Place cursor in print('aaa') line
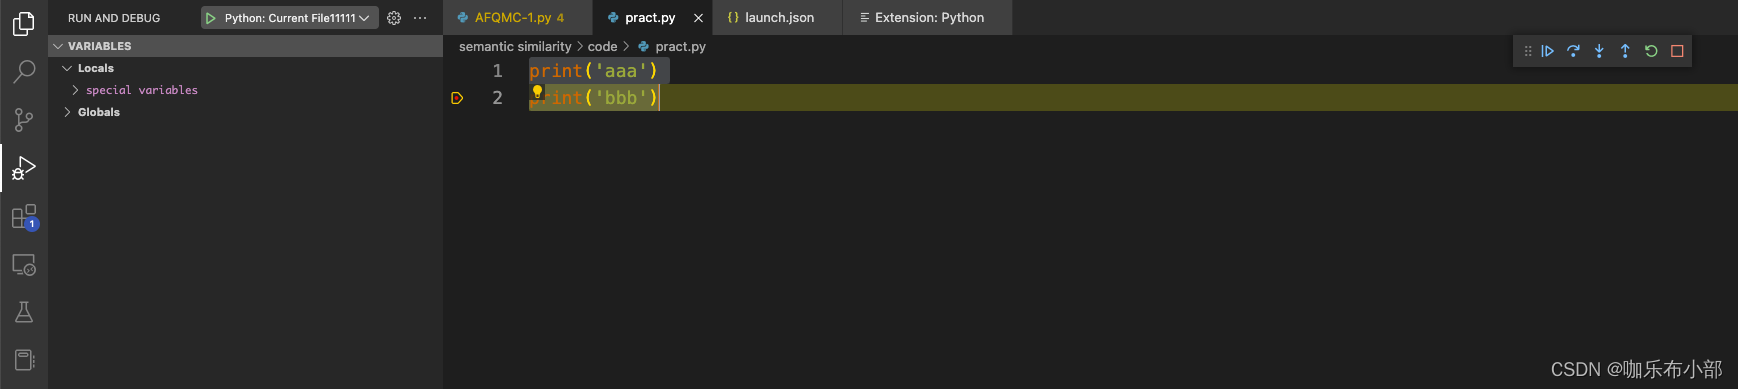 593,71
